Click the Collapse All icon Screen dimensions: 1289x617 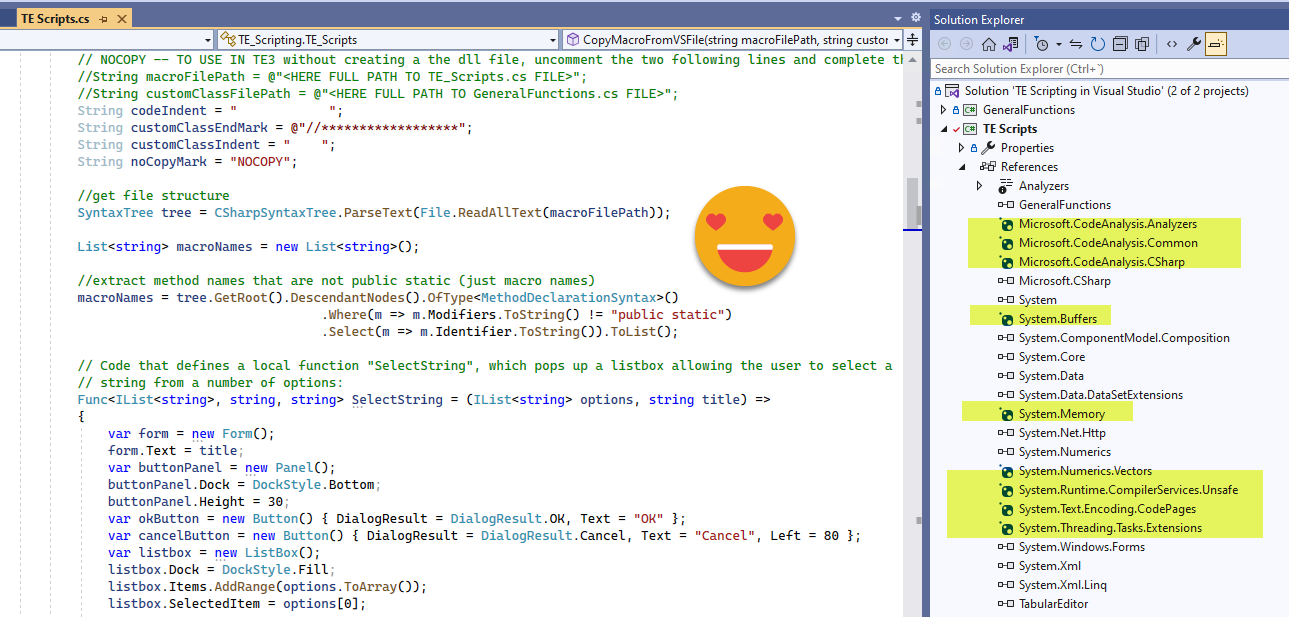1119,43
